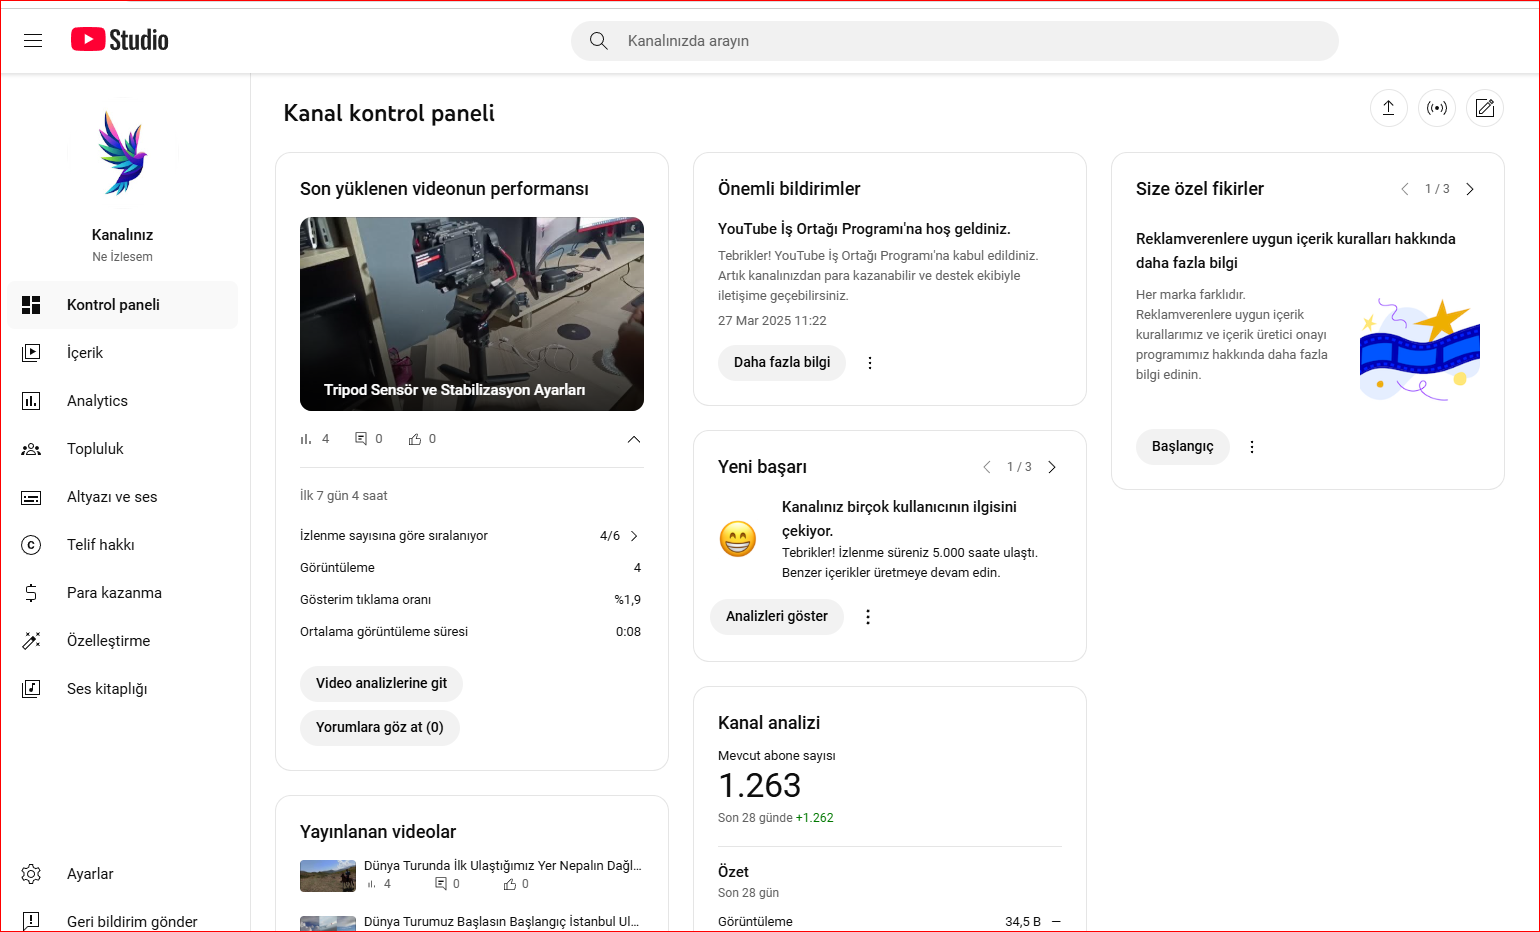Open three-dot menu beside Başlangıç
The height and width of the screenshot is (932, 1540).
[1252, 447]
